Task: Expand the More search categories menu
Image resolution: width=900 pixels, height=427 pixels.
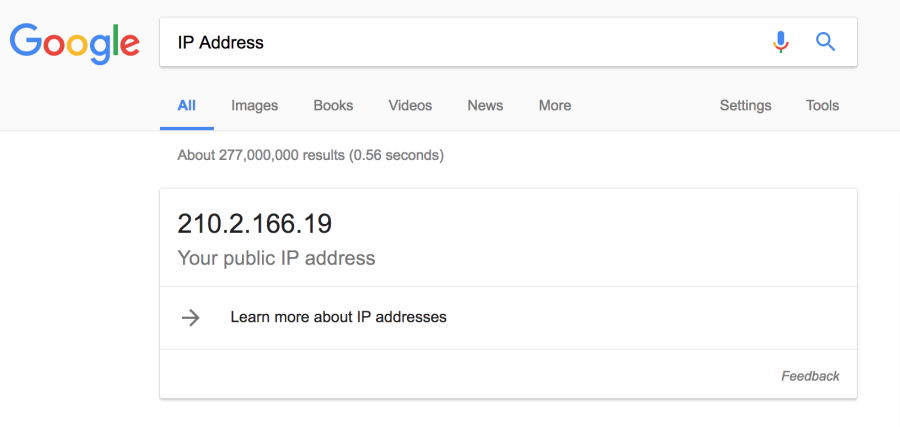Action: (x=554, y=106)
